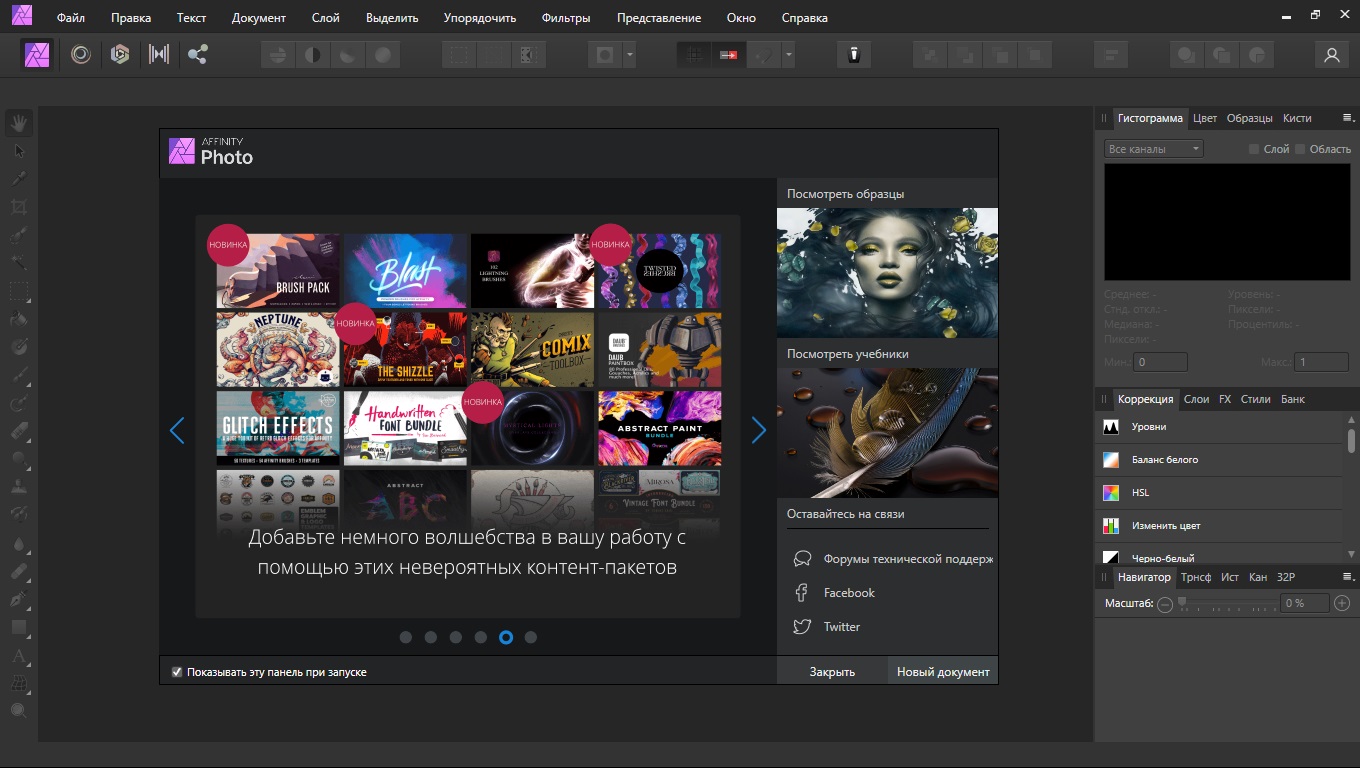Select the Move tool in left toolbar
This screenshot has width=1360, height=768.
[x=19, y=151]
